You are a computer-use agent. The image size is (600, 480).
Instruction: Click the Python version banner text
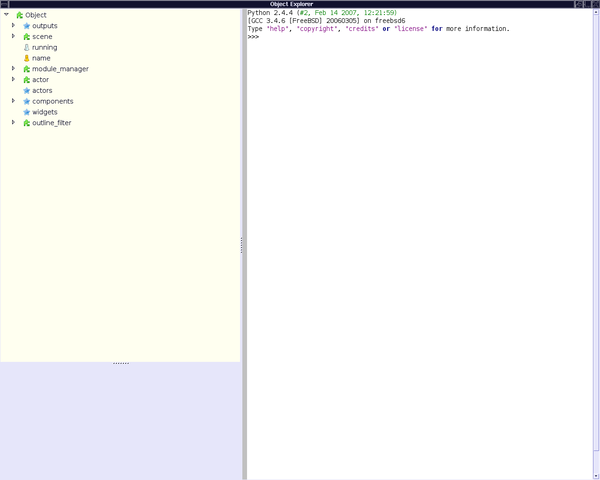(x=322, y=13)
